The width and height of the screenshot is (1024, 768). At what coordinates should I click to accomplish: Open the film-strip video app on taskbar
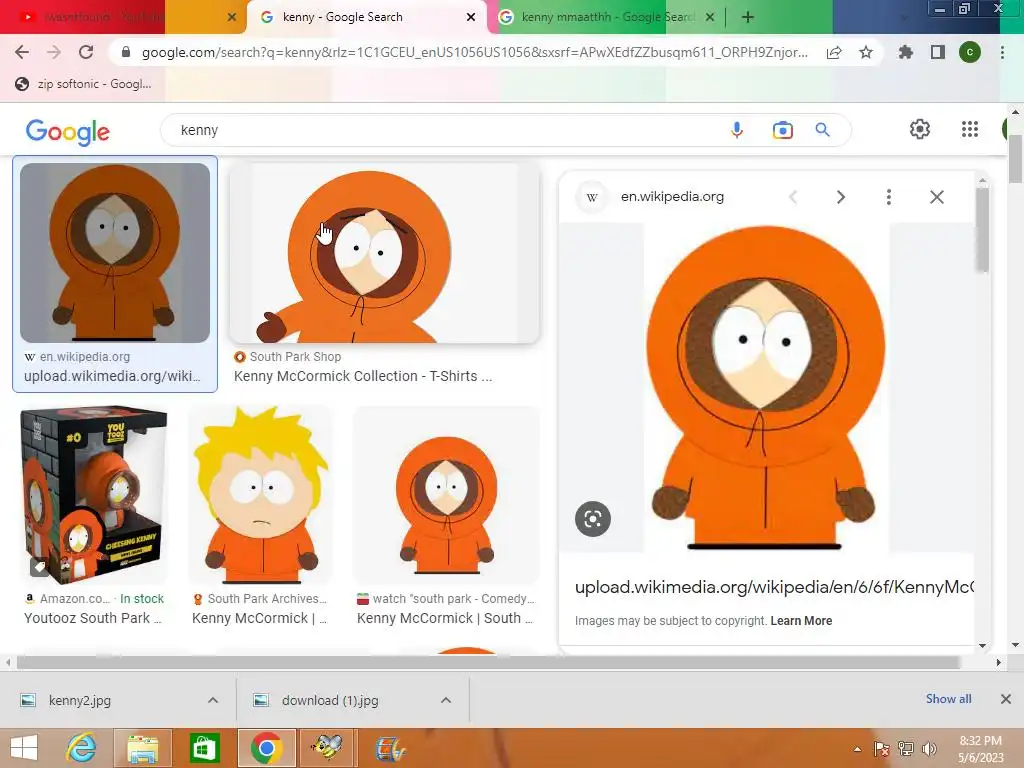(x=390, y=748)
